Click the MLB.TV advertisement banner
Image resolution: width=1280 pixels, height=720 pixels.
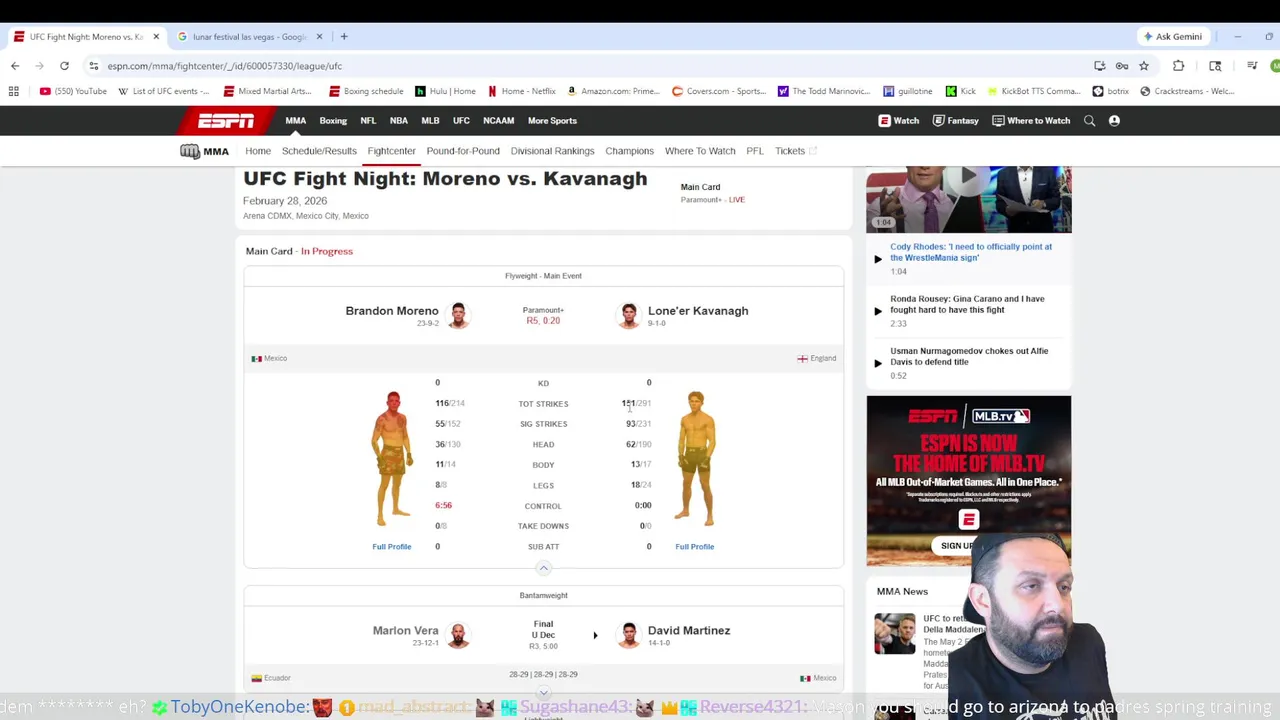(968, 481)
